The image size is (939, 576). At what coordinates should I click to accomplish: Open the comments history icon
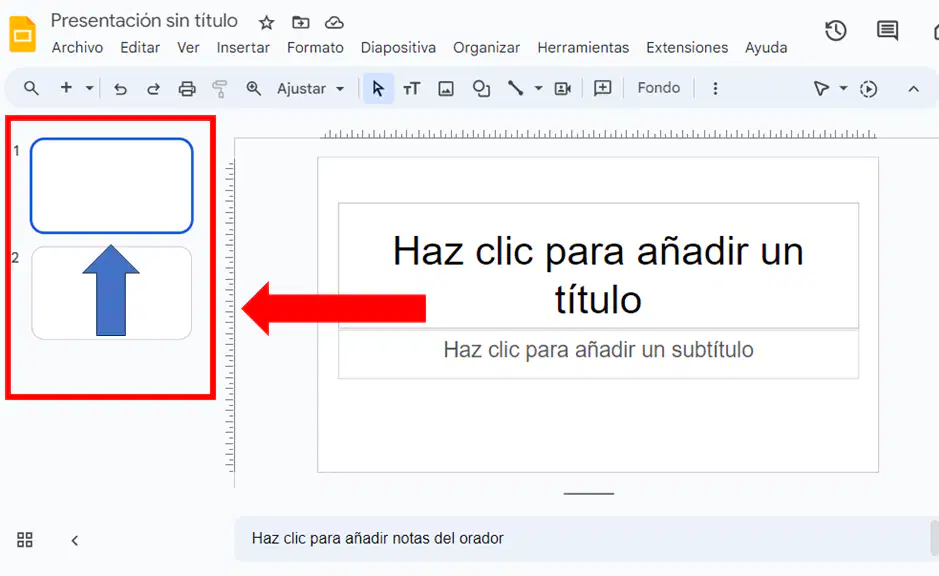(887, 31)
